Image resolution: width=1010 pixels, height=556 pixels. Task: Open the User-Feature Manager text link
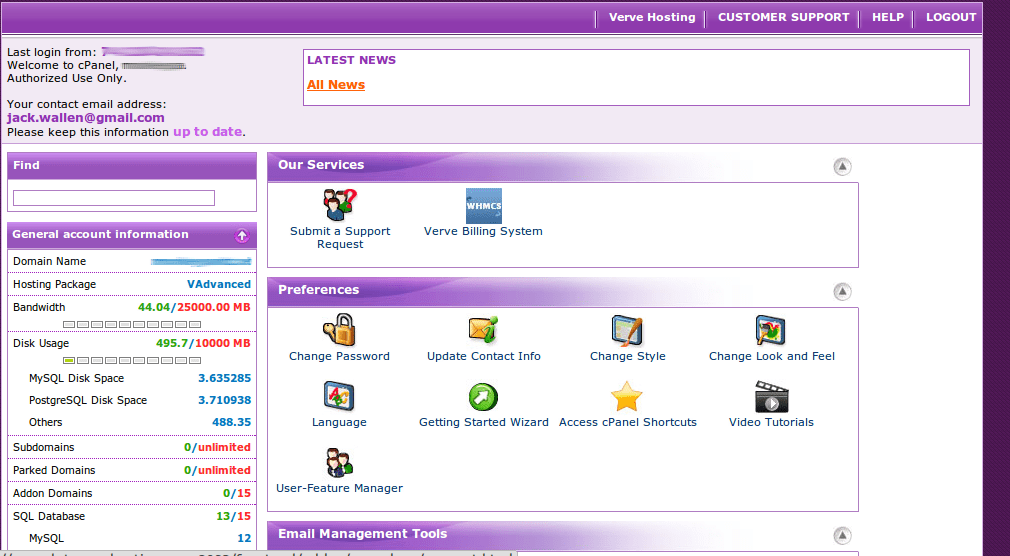tap(339, 488)
